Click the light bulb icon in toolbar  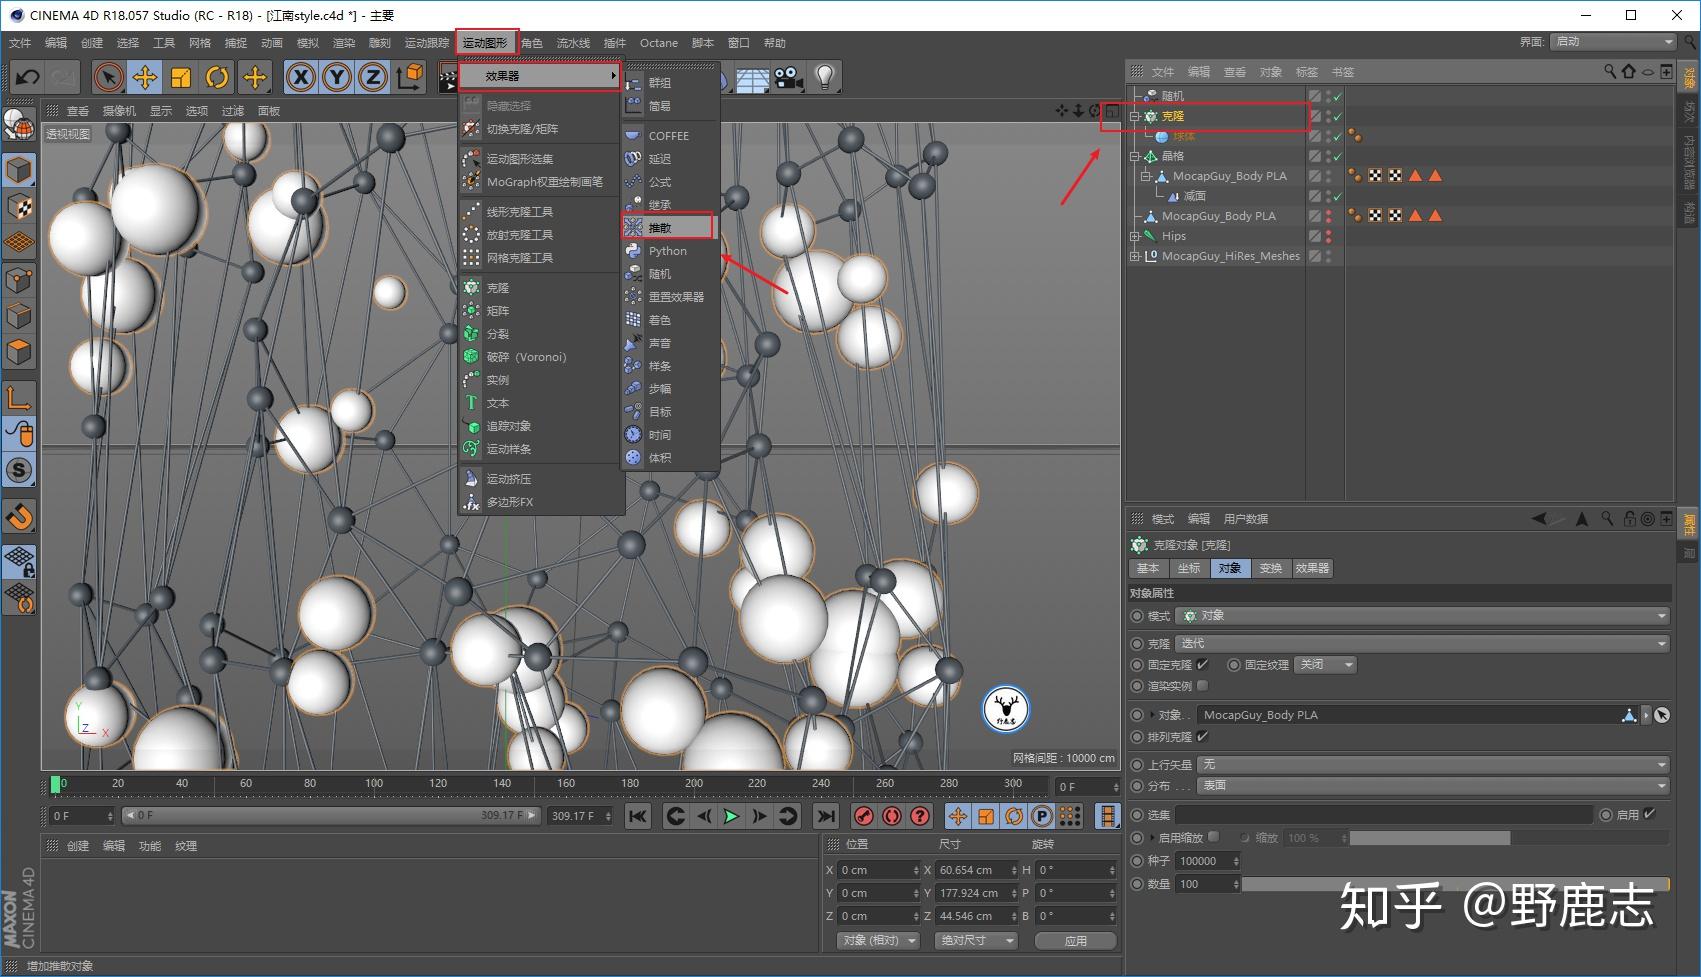point(824,77)
